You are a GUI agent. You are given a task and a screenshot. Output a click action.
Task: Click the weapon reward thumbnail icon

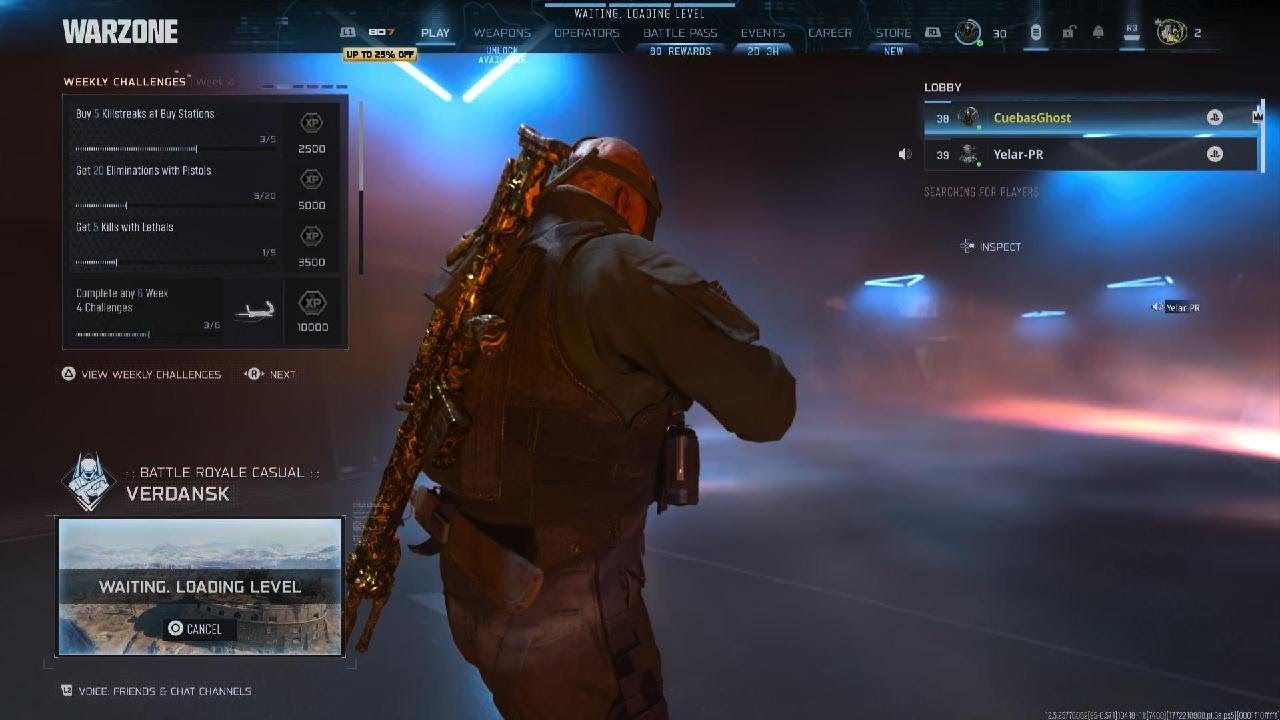[x=253, y=313]
